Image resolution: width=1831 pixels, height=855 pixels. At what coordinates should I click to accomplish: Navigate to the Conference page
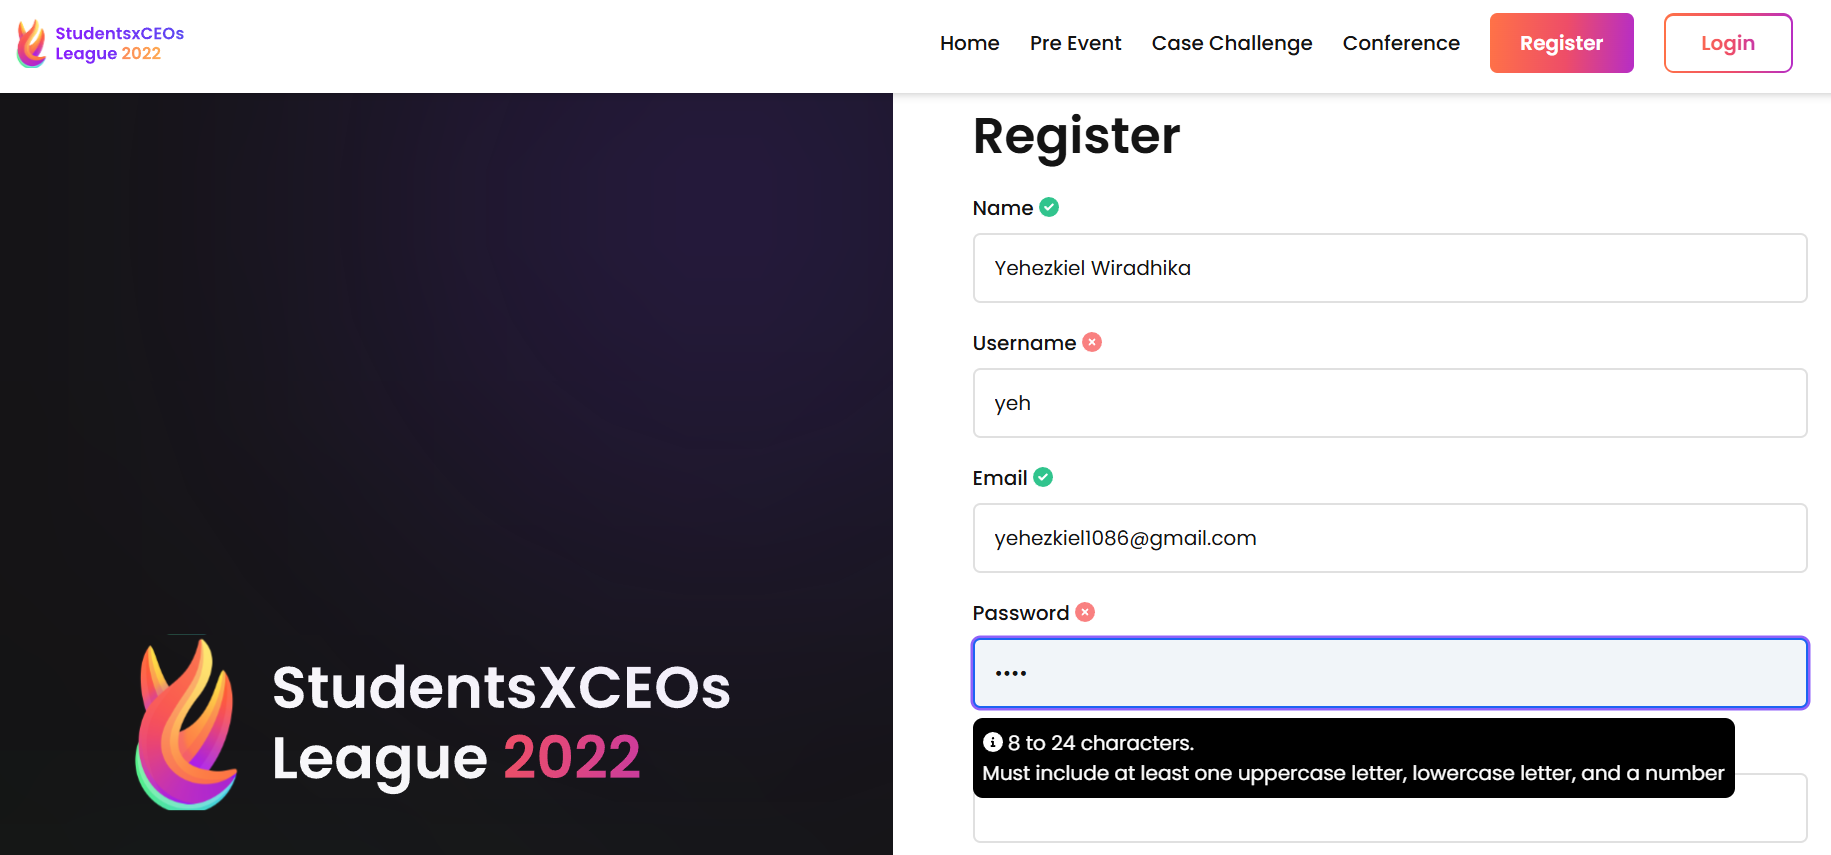pyautogui.click(x=1400, y=43)
